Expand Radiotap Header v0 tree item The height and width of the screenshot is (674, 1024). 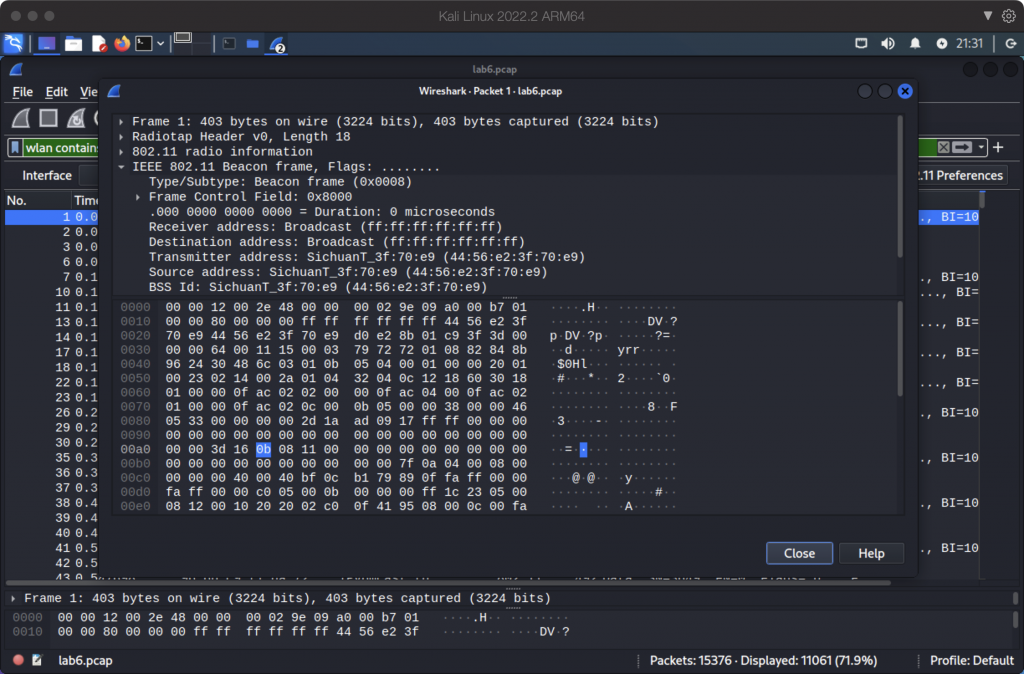[x=121, y=136]
